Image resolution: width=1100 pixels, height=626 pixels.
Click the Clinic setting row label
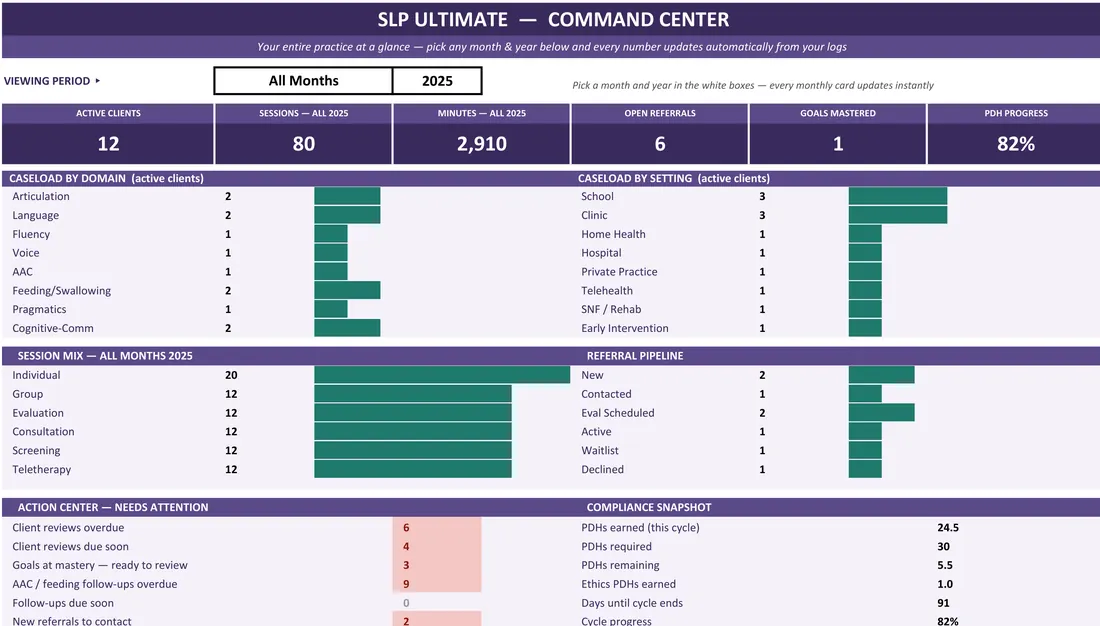tap(594, 215)
